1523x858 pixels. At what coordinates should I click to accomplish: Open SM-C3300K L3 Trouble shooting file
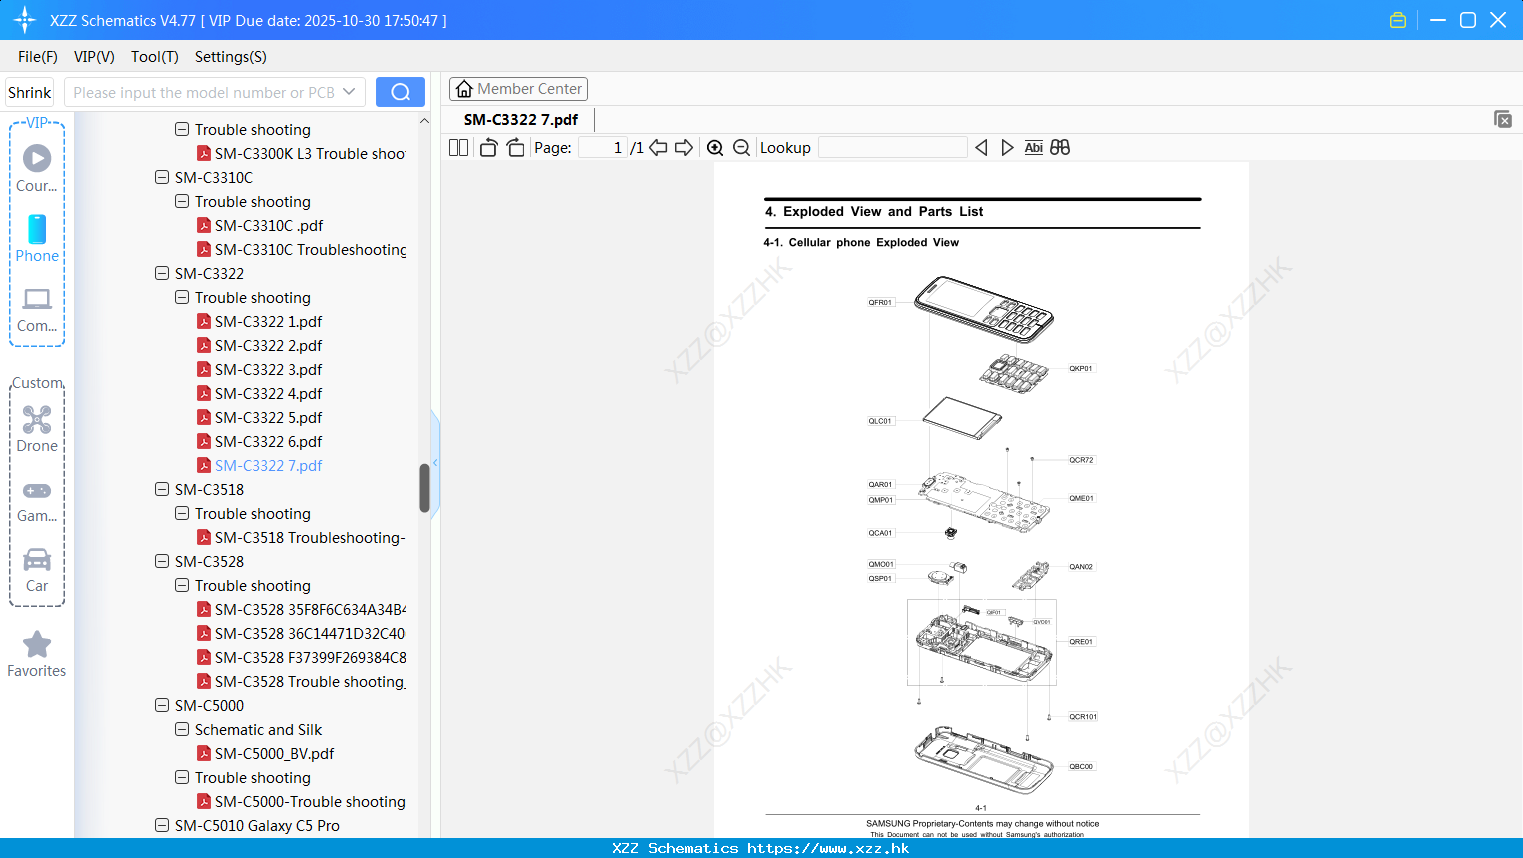pyautogui.click(x=301, y=154)
